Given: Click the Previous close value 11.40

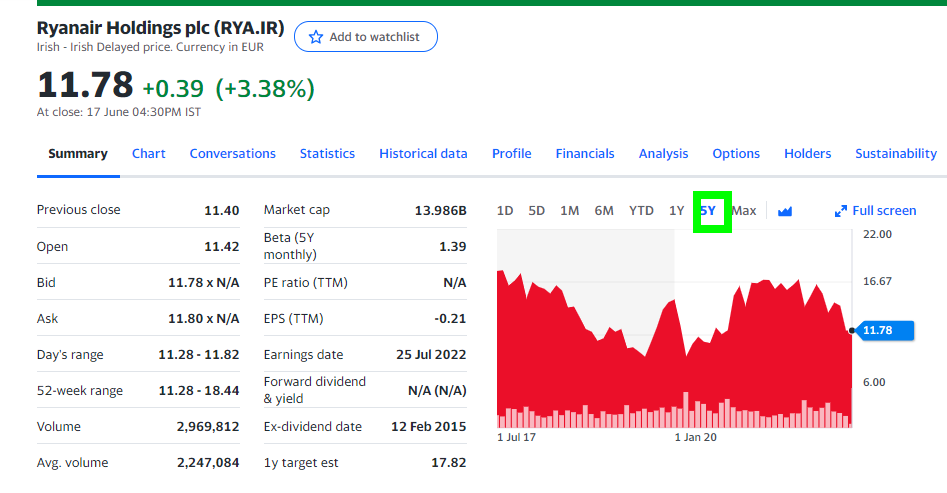Looking at the screenshot, I should pyautogui.click(x=222, y=210).
